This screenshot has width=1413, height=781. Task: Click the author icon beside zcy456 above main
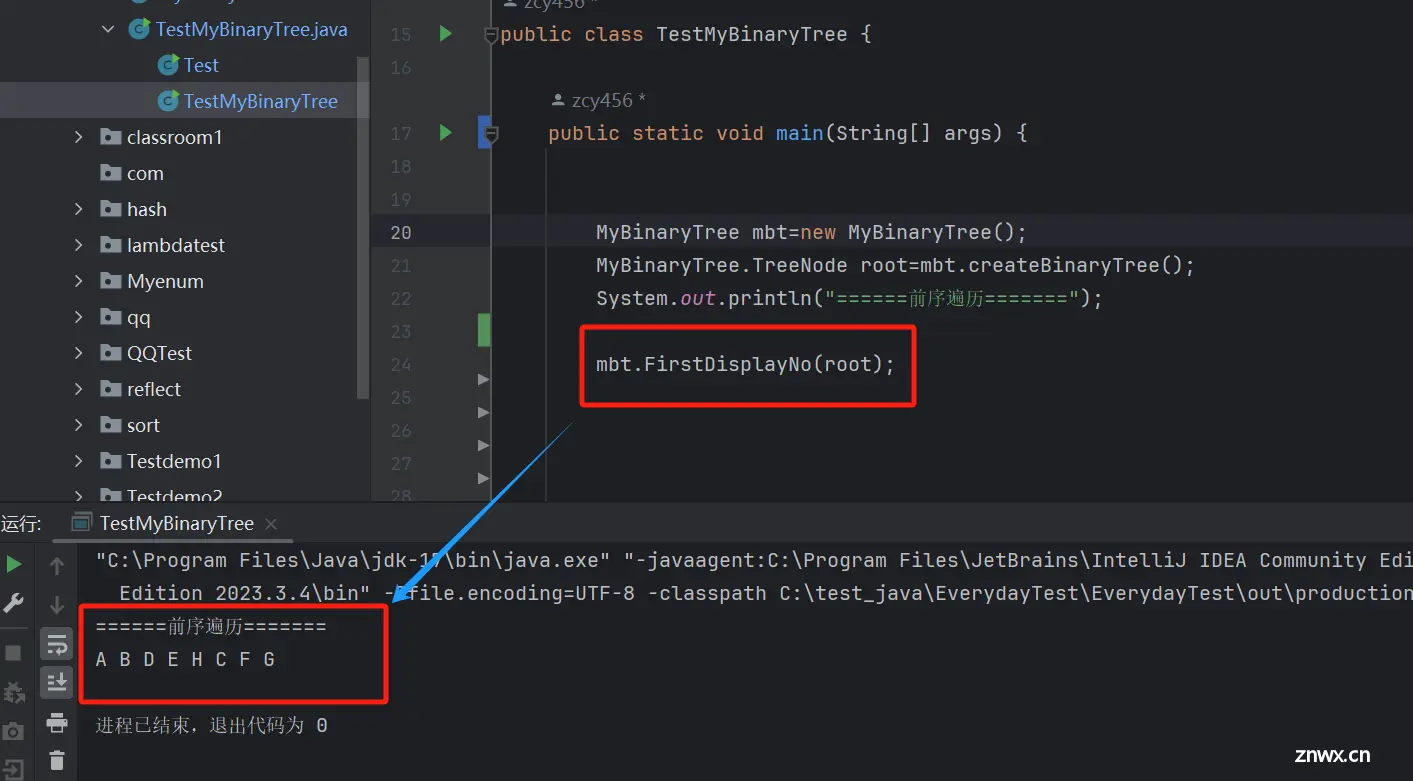click(559, 100)
